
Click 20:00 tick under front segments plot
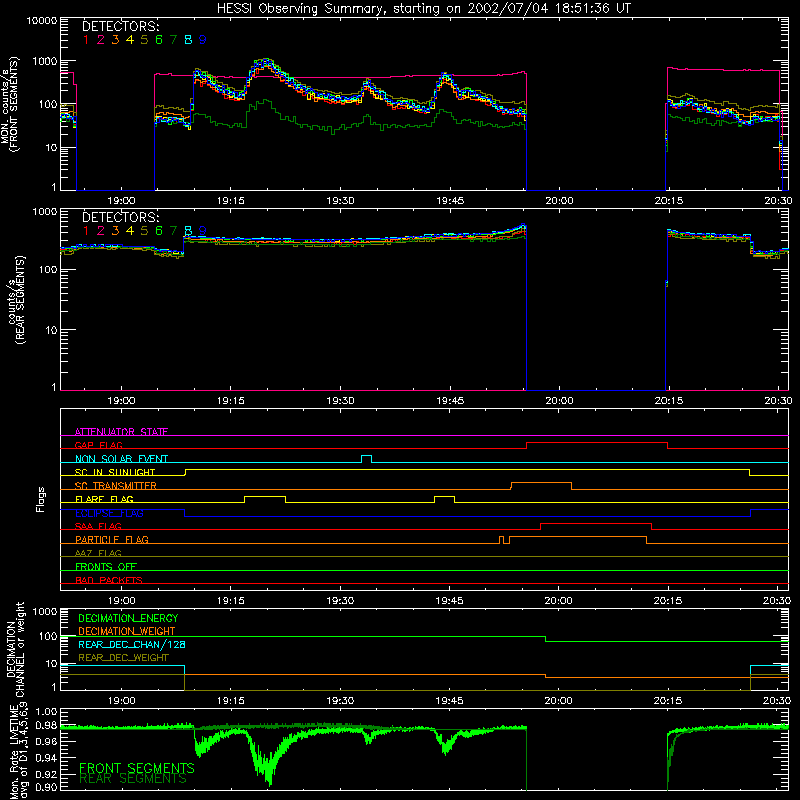pyautogui.click(x=559, y=201)
